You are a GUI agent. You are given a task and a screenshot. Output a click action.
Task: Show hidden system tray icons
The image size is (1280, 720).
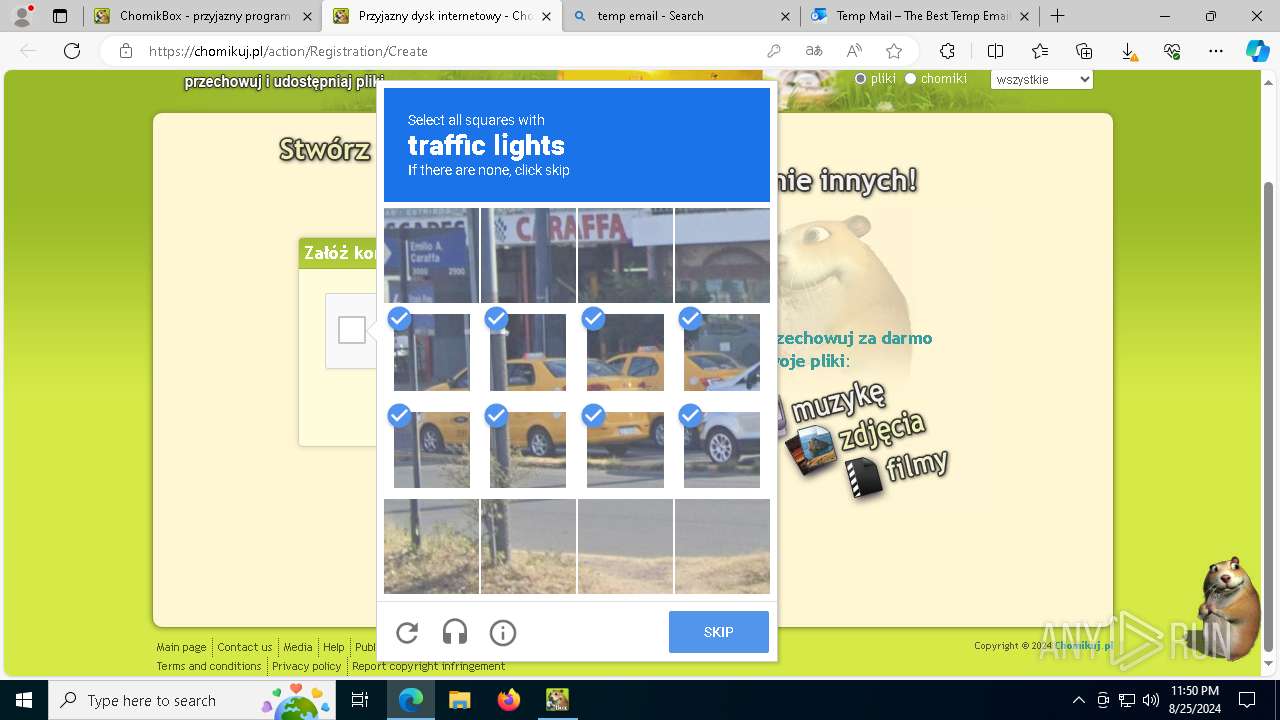click(1078, 700)
